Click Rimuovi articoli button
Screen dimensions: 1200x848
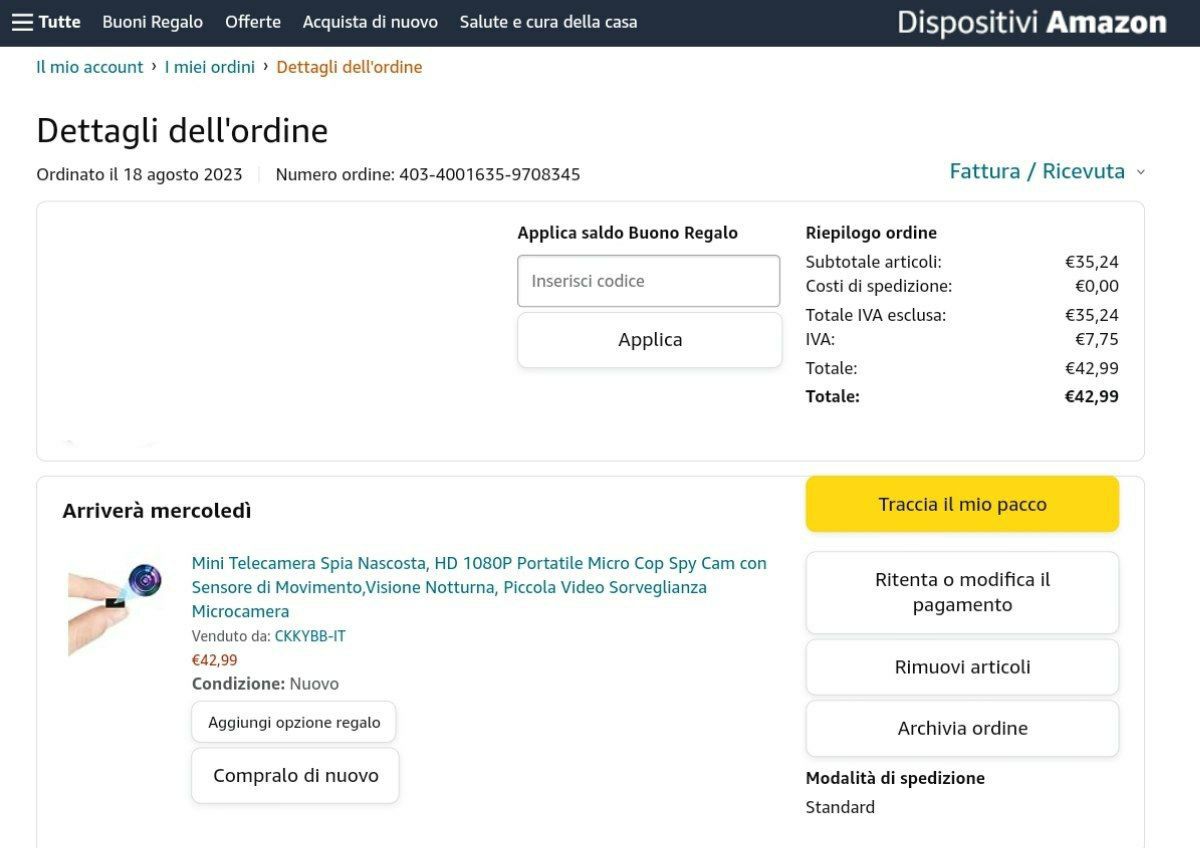pos(962,667)
